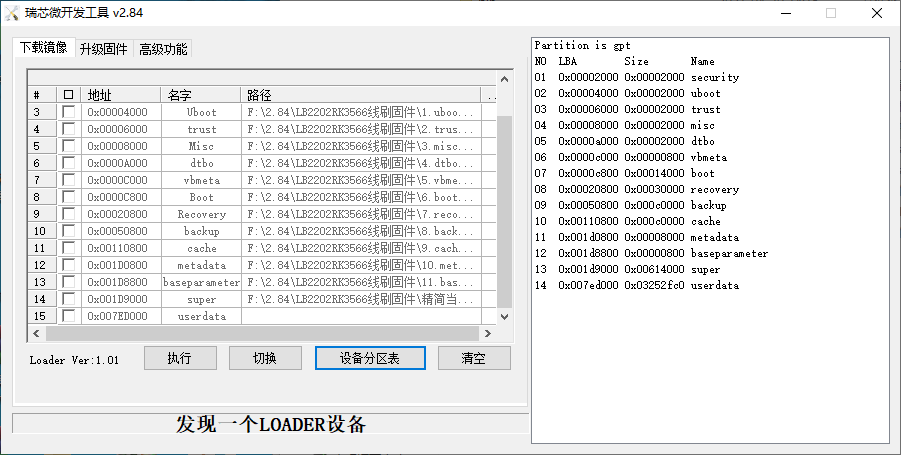Viewport: 901px width, 455px height.
Task: Open the 升级固件 tab
Action: (x=103, y=49)
